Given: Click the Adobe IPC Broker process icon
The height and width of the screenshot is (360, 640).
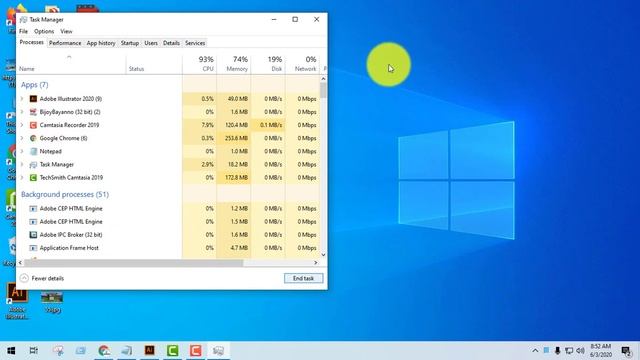Looking at the screenshot, I should coord(33,235).
